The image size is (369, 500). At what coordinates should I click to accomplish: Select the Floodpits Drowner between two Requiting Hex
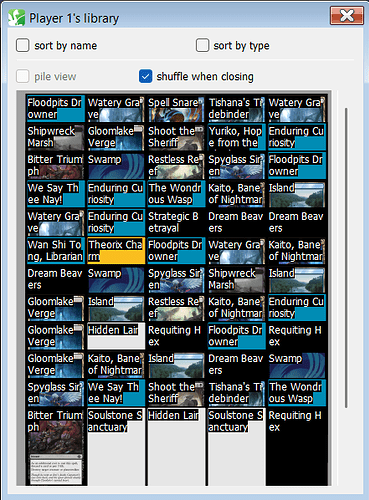pyautogui.click(x=236, y=336)
